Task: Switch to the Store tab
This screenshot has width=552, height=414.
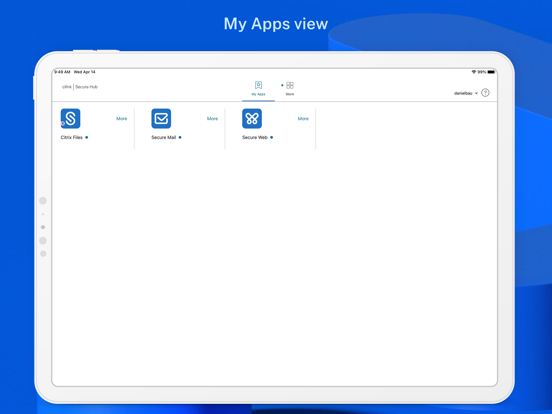Action: (x=290, y=89)
